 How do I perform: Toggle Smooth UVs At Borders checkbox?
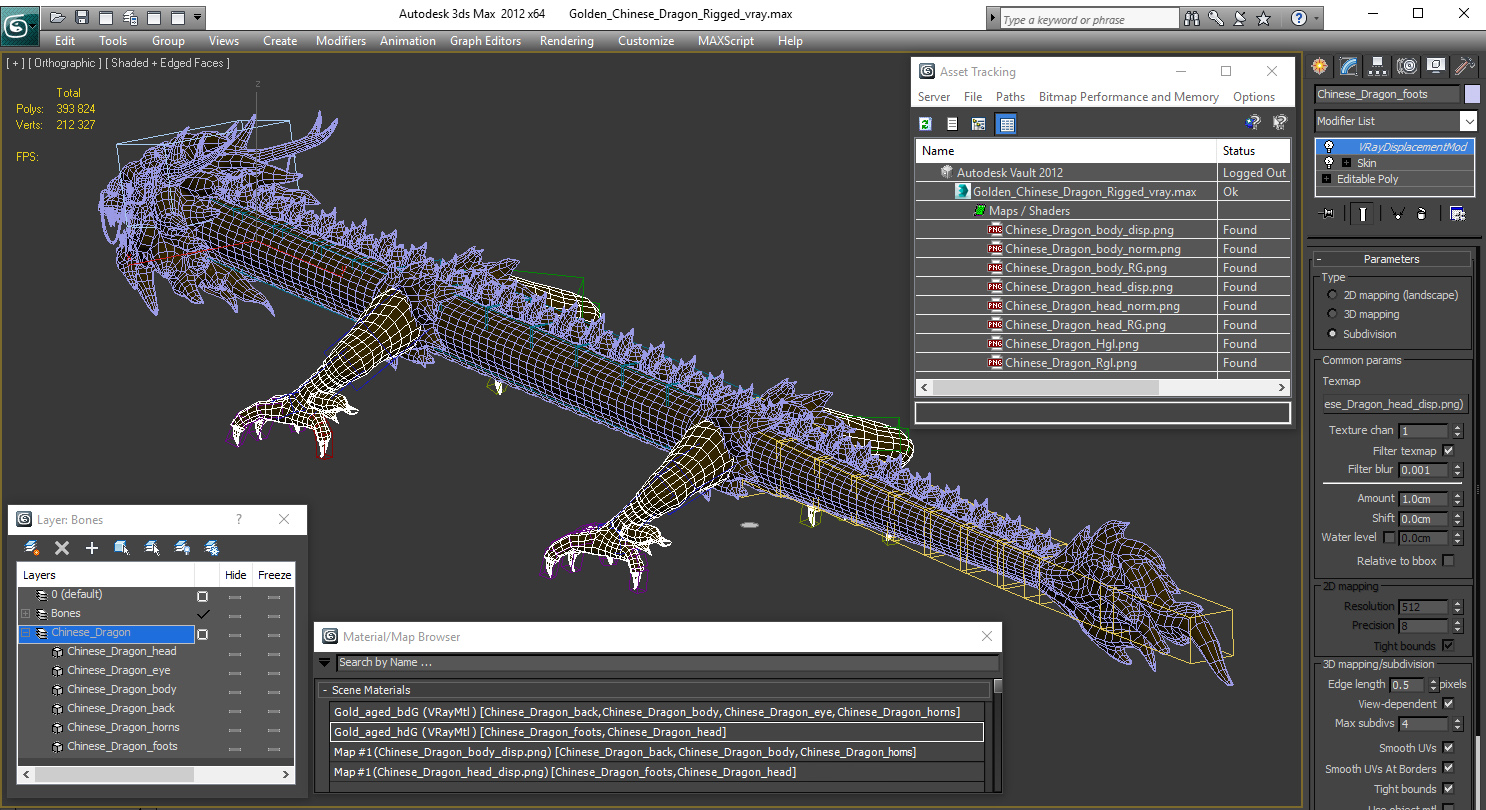1448,769
